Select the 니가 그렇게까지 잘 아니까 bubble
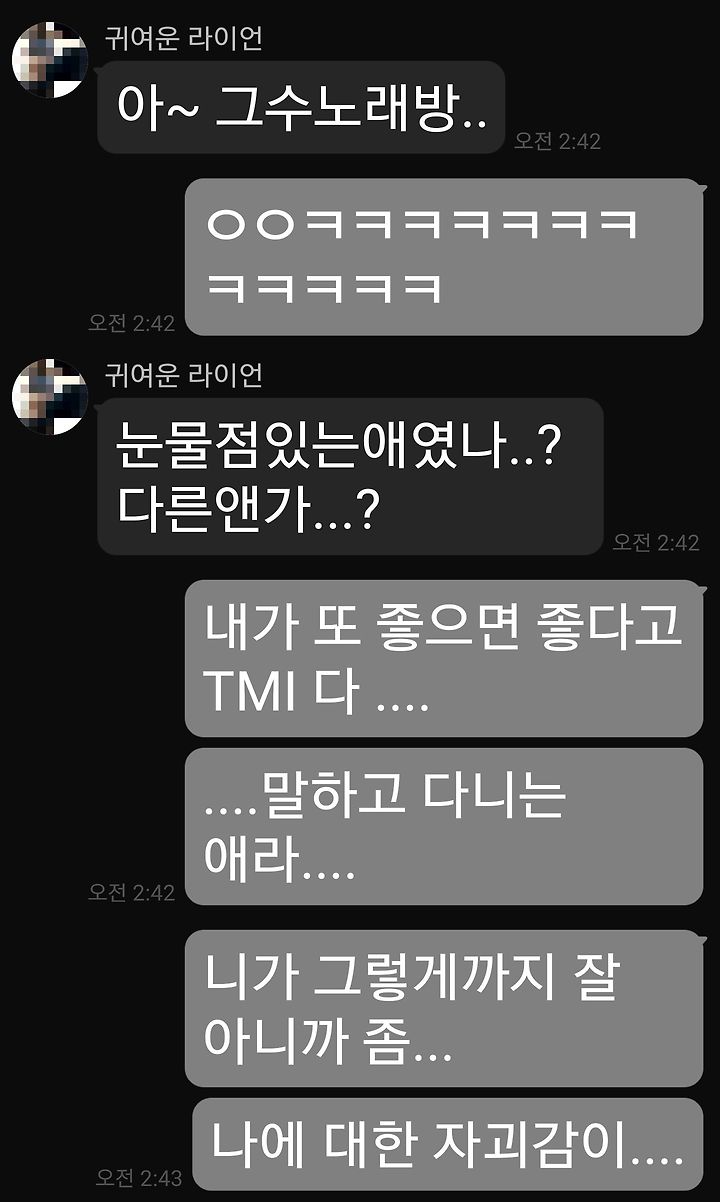 (x=444, y=1008)
